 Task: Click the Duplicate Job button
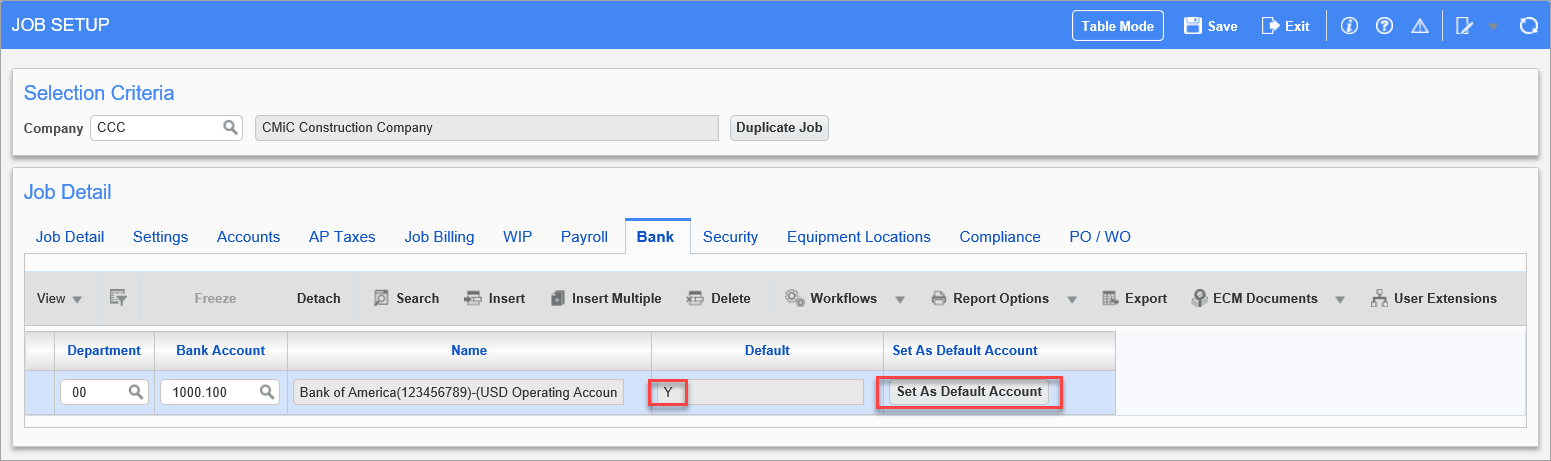[780, 128]
